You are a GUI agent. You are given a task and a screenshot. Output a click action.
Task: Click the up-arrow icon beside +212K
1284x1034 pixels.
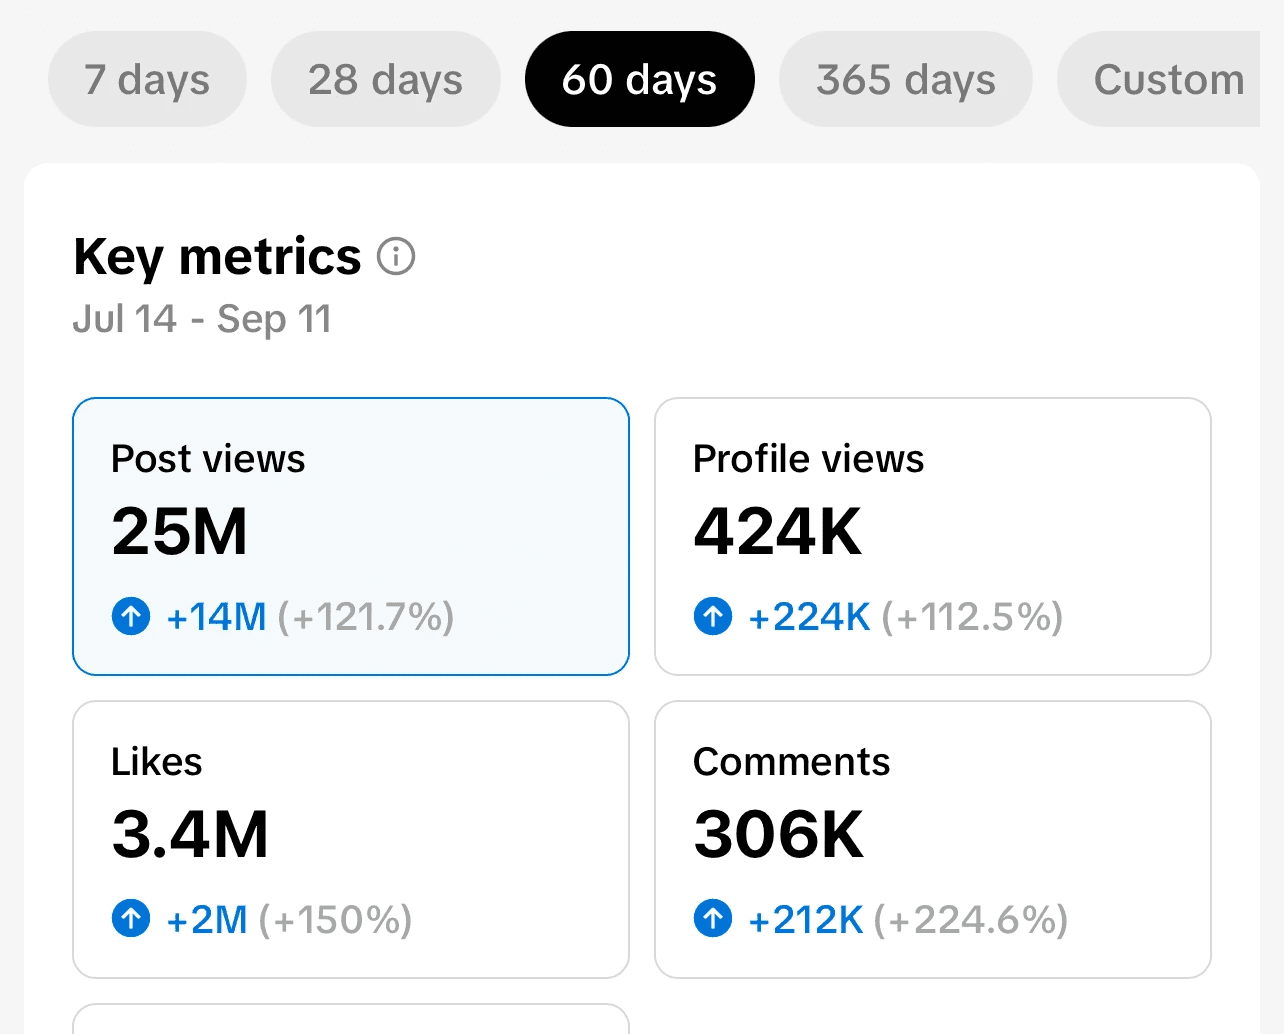(713, 918)
